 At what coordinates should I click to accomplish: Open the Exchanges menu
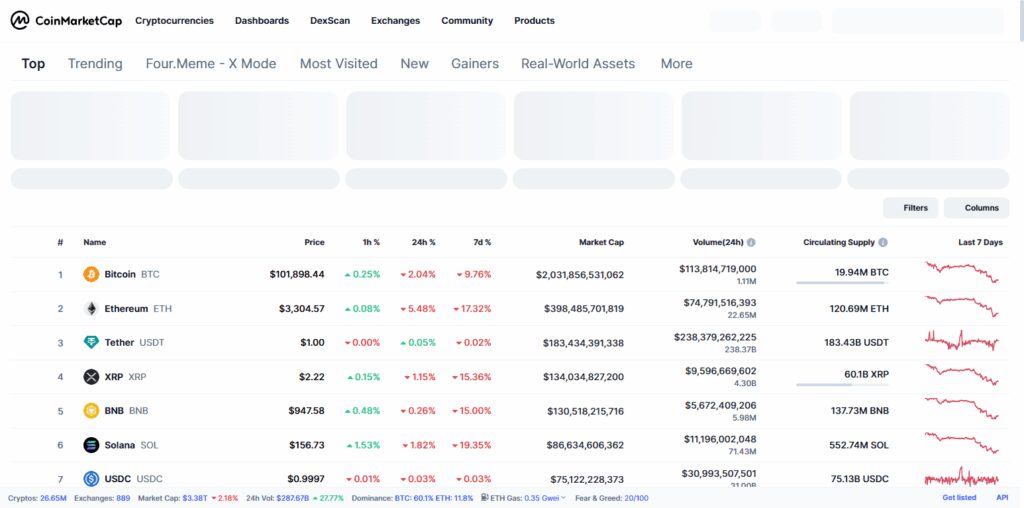tap(396, 20)
